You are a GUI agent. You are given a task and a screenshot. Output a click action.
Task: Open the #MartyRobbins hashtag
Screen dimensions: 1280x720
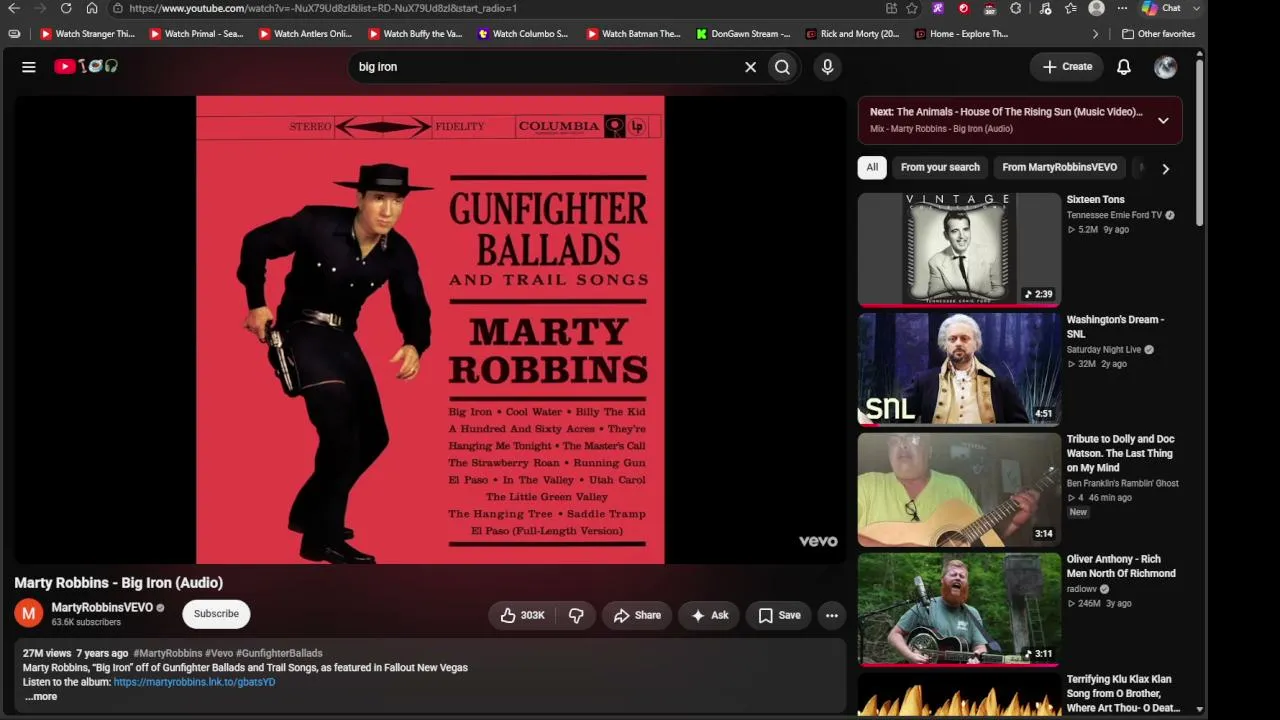[167, 653]
